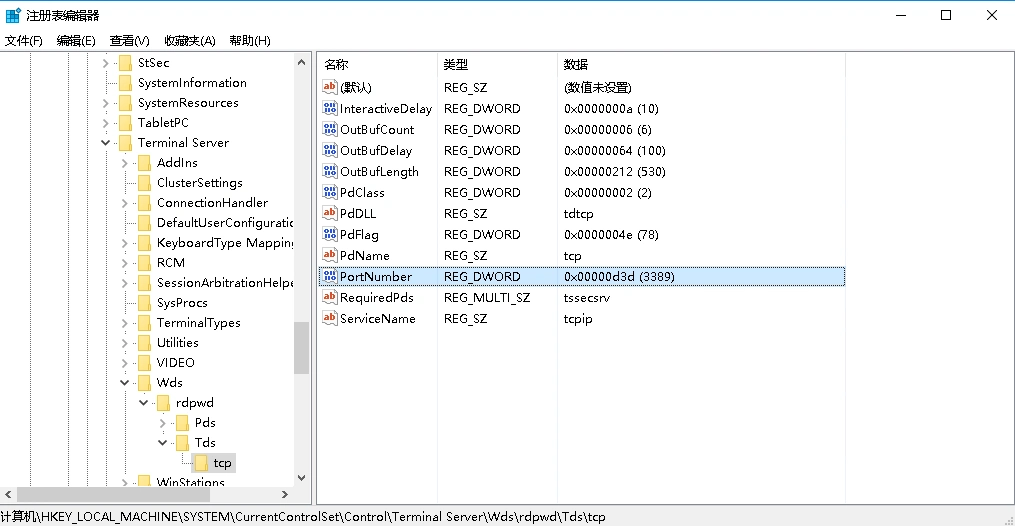
Task: Click the SysProcs folder icon
Action: [144, 303]
